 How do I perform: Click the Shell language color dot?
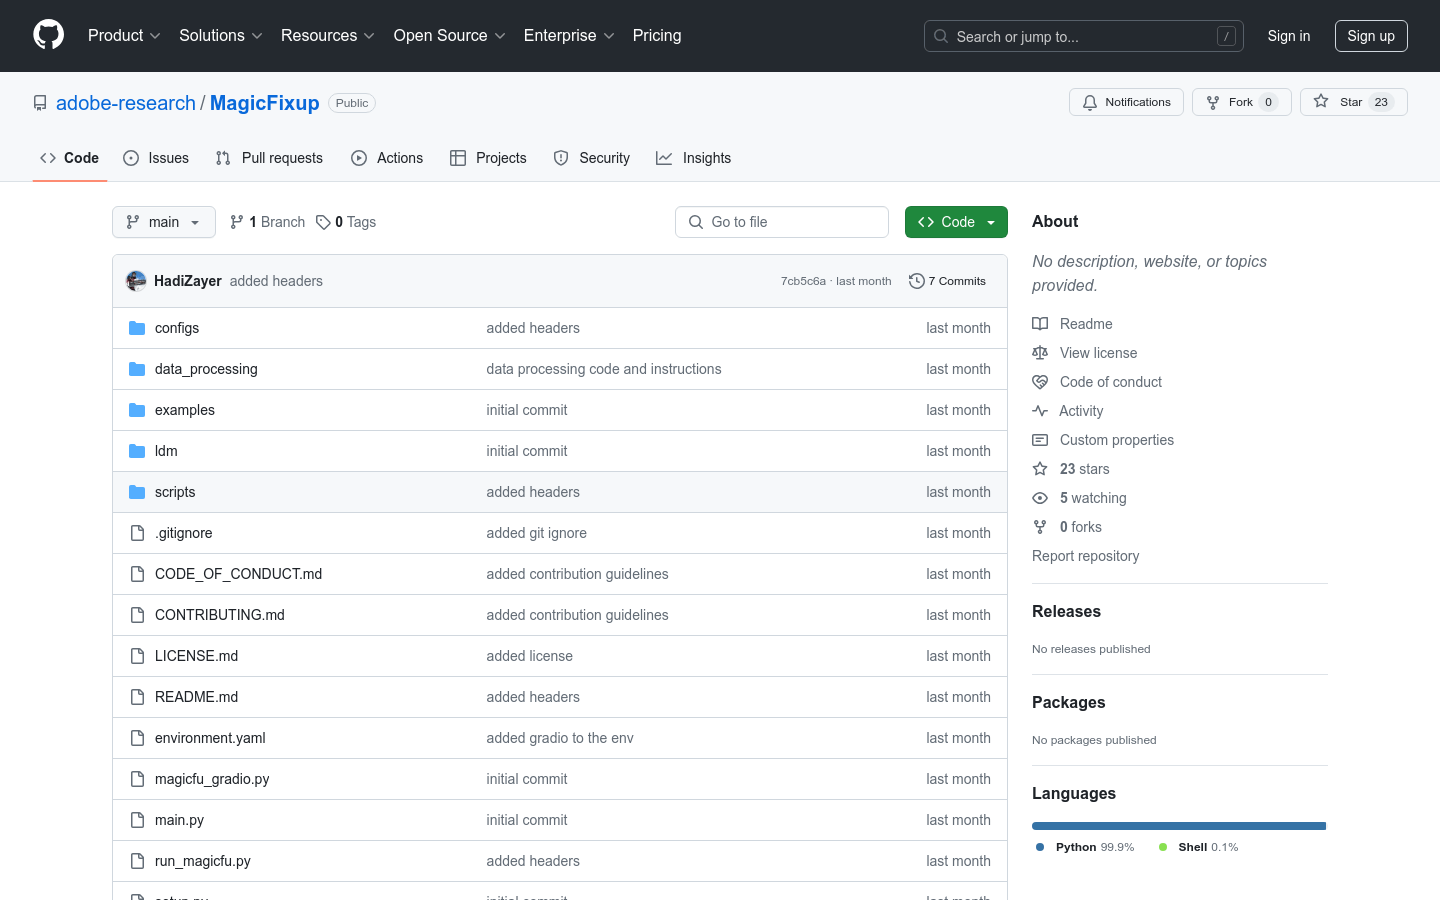[1163, 847]
